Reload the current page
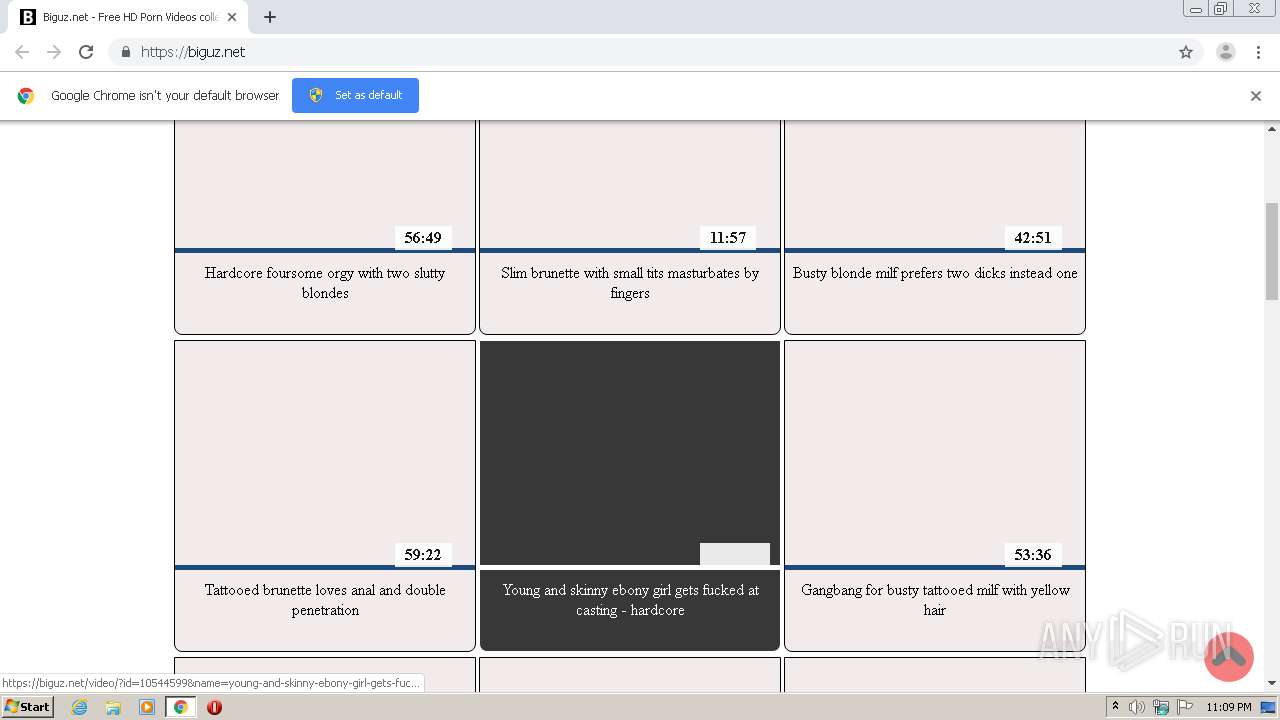The width and height of the screenshot is (1280, 720). point(86,52)
